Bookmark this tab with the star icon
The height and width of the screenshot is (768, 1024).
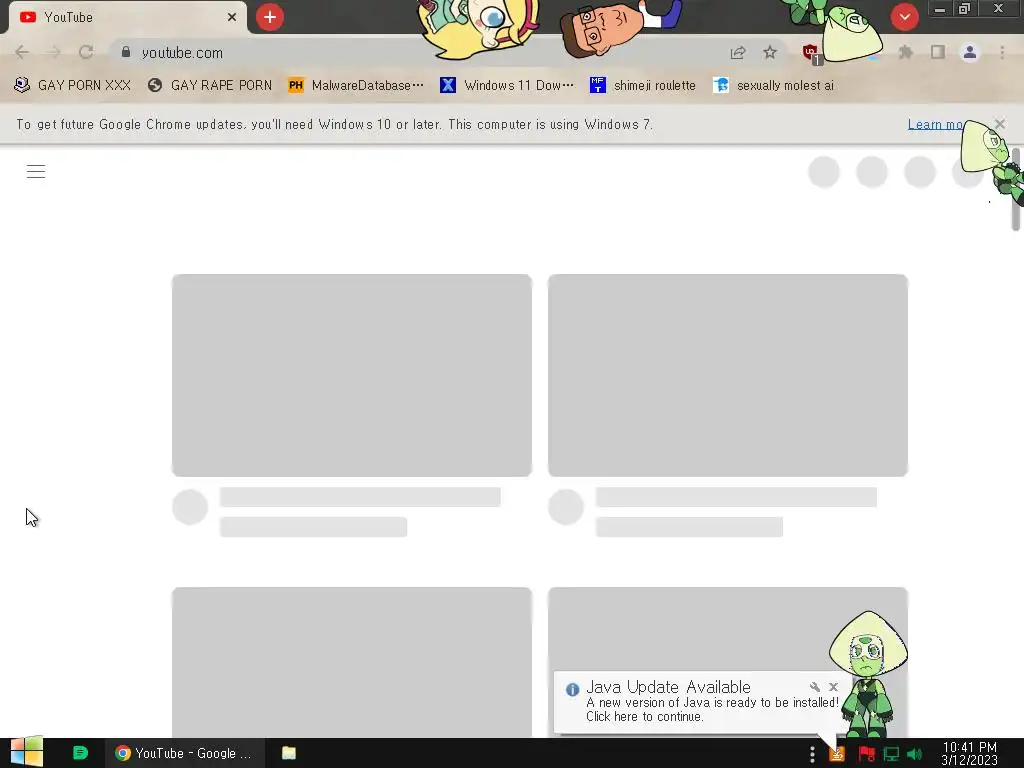(x=770, y=52)
